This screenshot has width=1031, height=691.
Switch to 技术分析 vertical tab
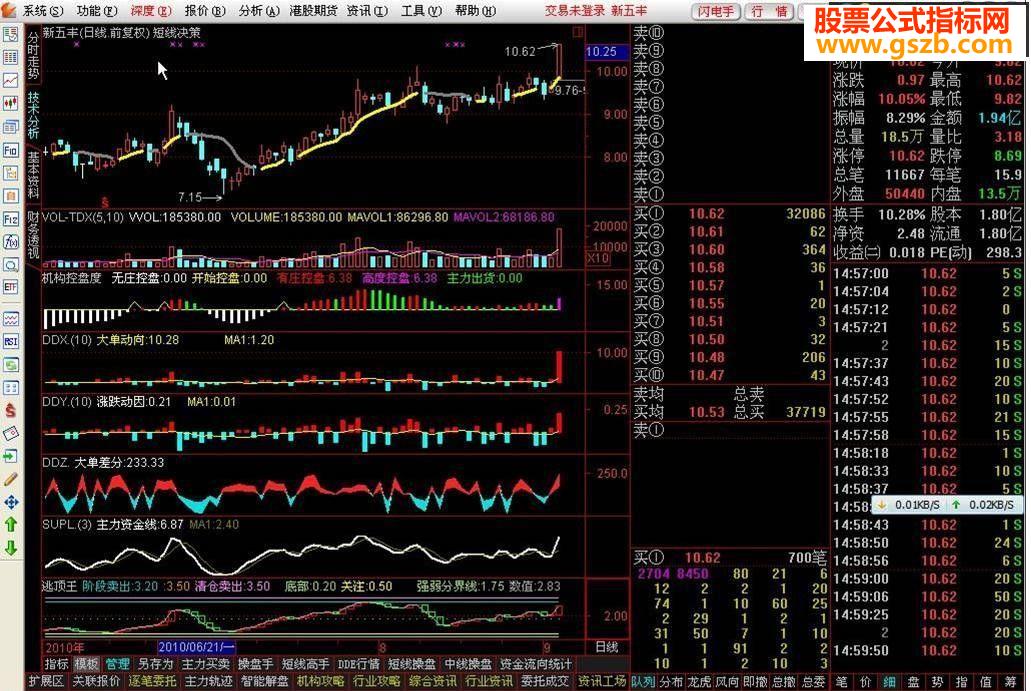[x=34, y=115]
